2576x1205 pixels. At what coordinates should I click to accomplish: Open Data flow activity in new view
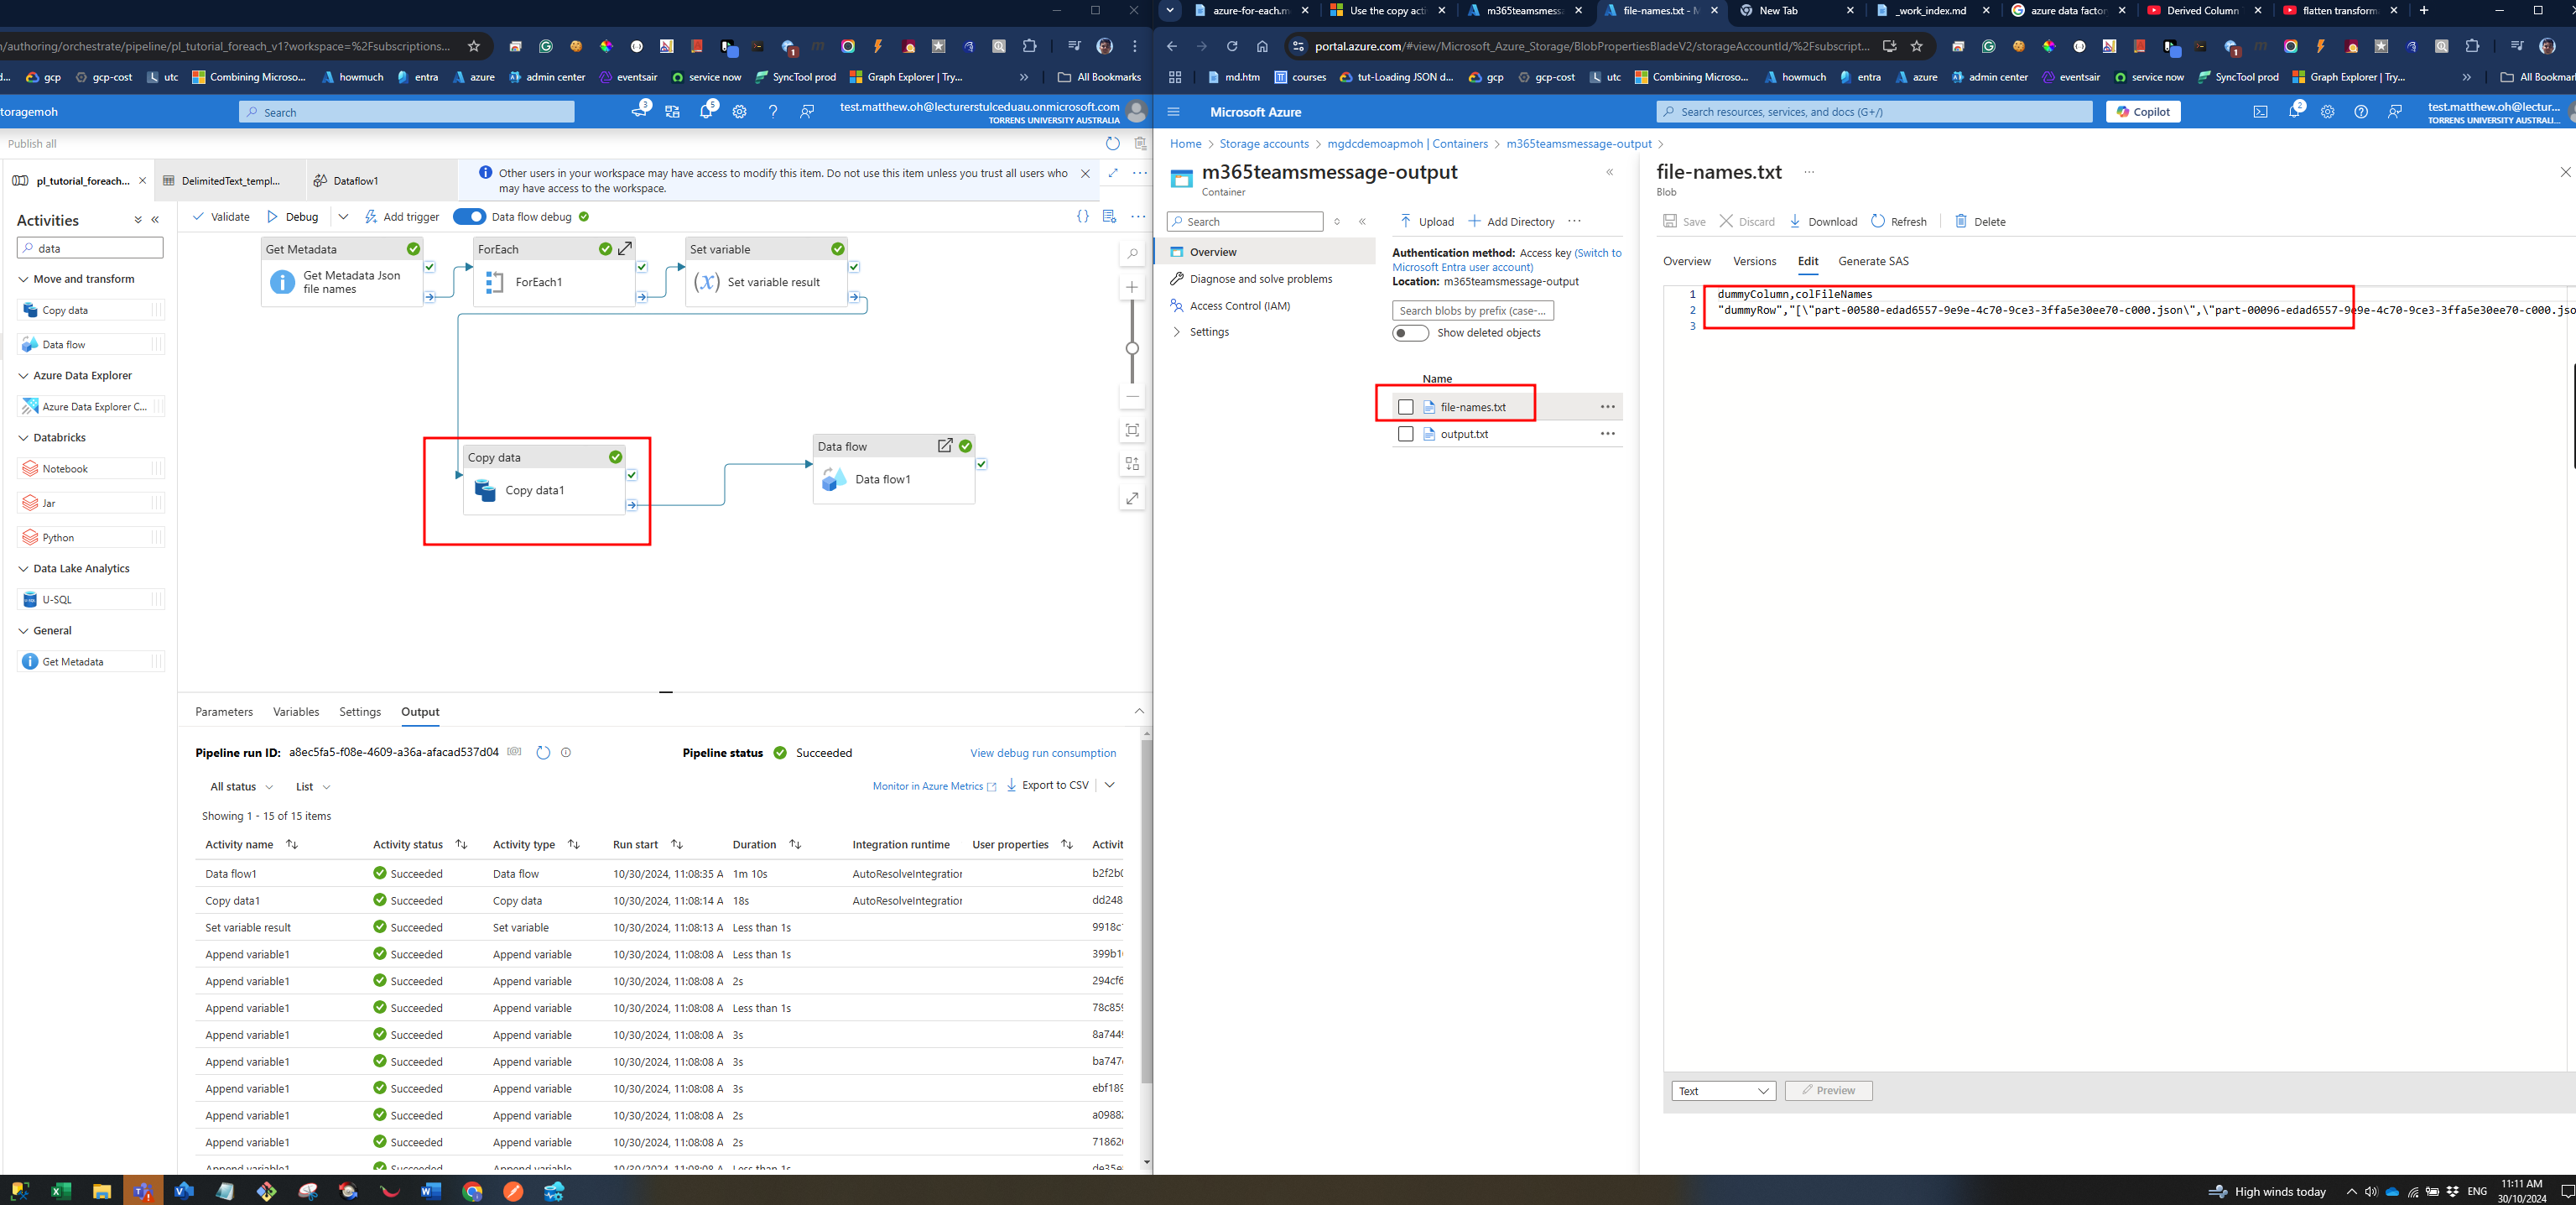tap(944, 446)
